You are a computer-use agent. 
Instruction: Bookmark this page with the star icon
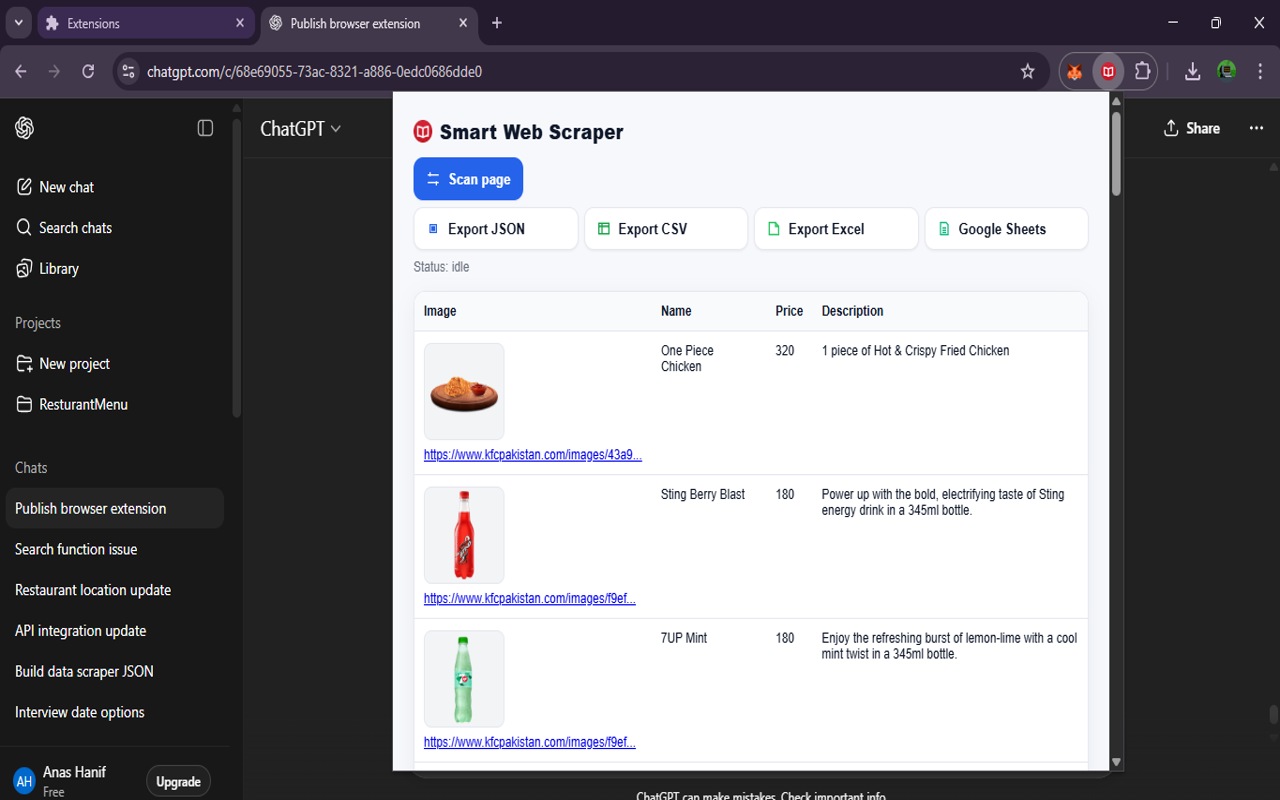(1027, 71)
